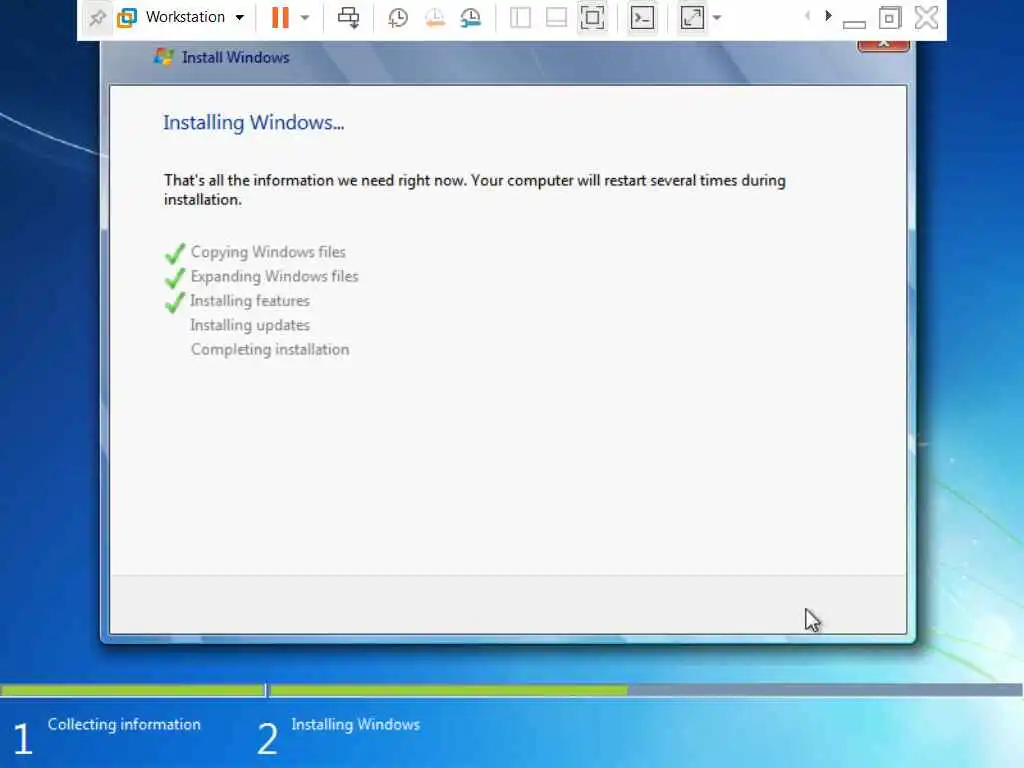The width and height of the screenshot is (1024, 768).
Task: Click the Copying Windows files step
Action: (x=268, y=252)
